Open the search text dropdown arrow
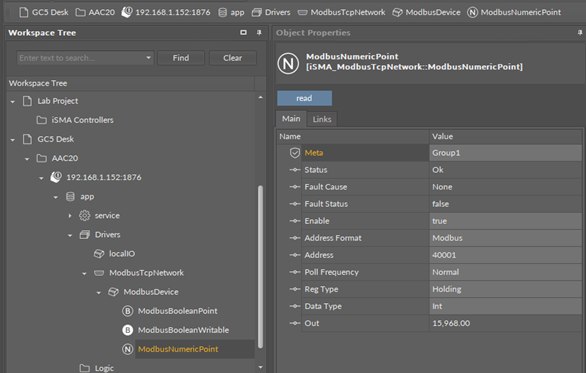The image size is (586, 373). tap(148, 58)
